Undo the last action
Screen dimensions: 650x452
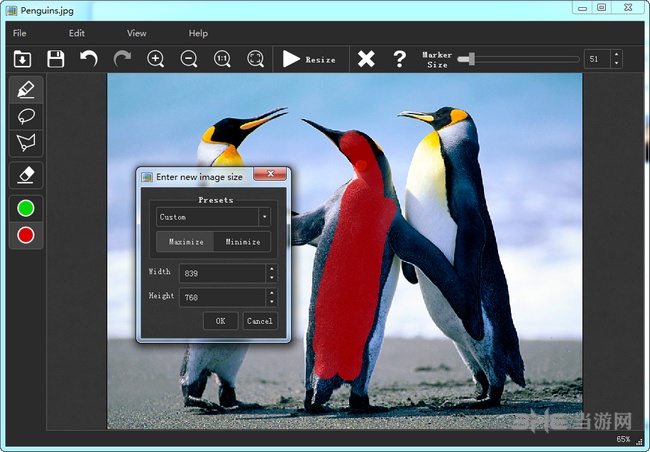click(89, 60)
